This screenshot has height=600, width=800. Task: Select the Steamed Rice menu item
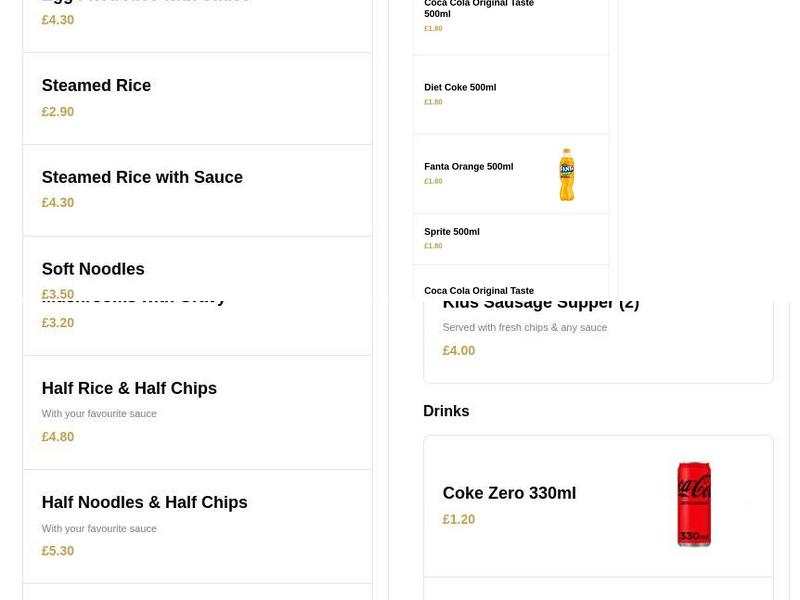pyautogui.click(x=96, y=86)
